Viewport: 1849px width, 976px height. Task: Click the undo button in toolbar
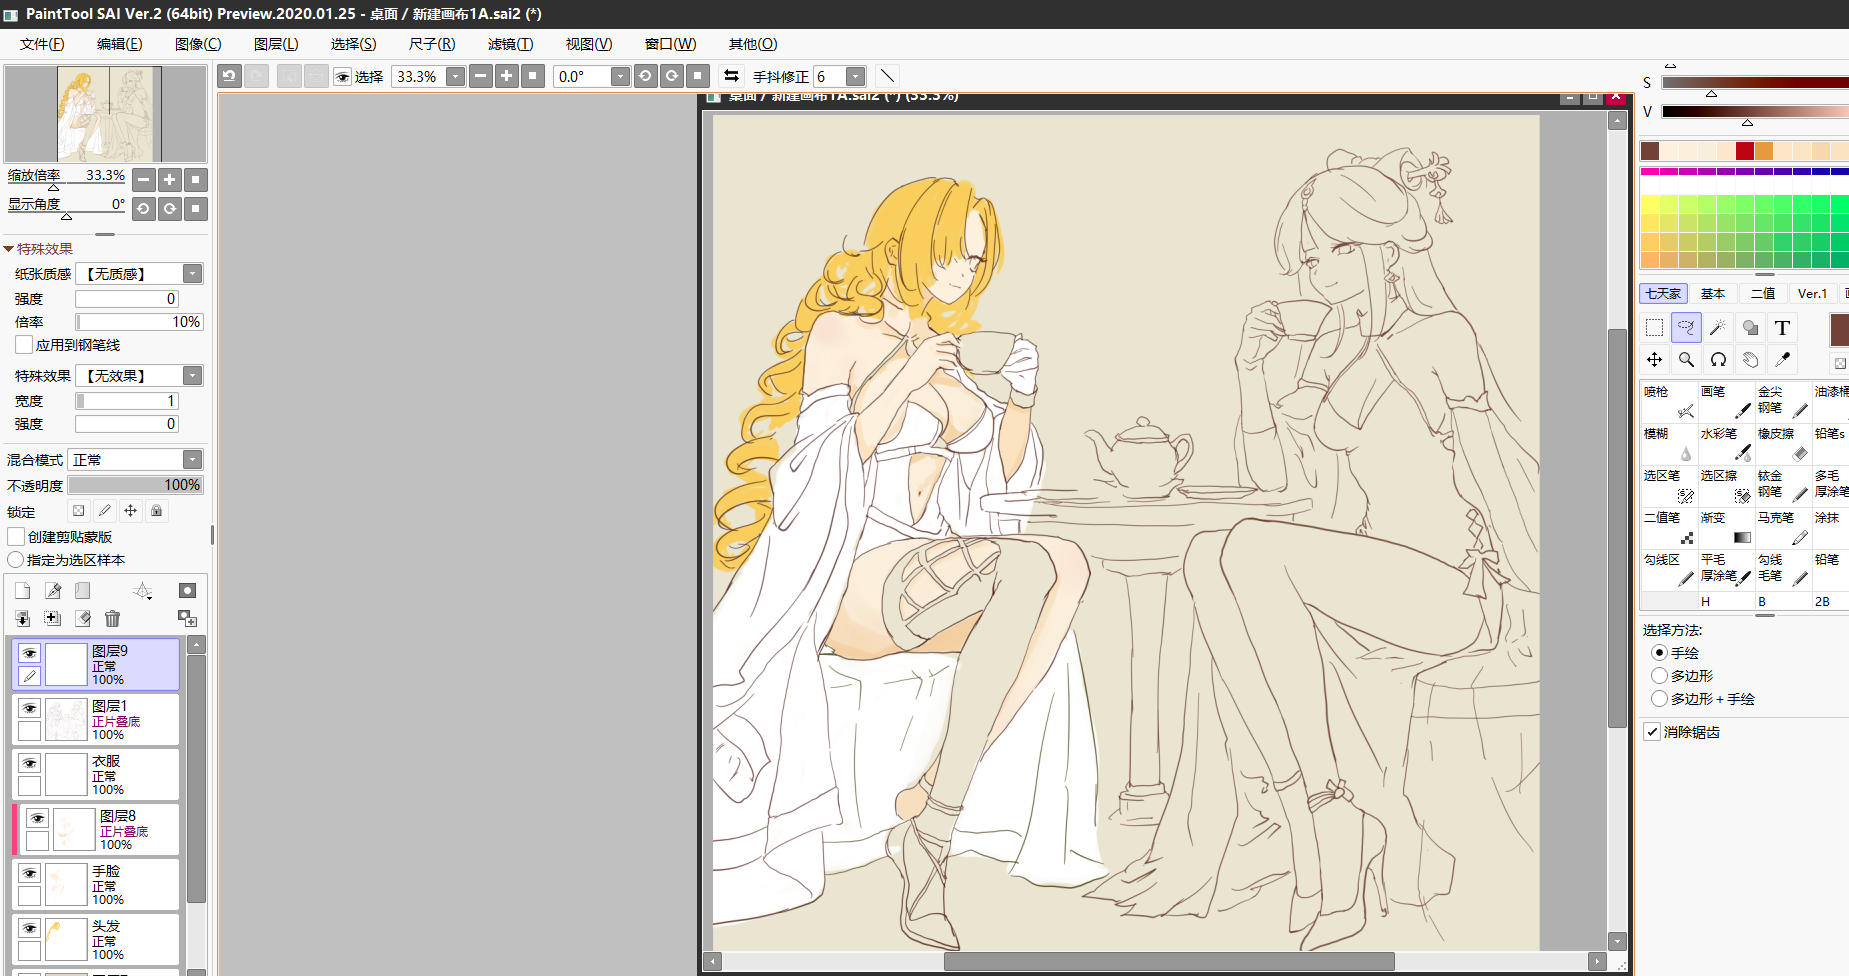pyautogui.click(x=230, y=76)
